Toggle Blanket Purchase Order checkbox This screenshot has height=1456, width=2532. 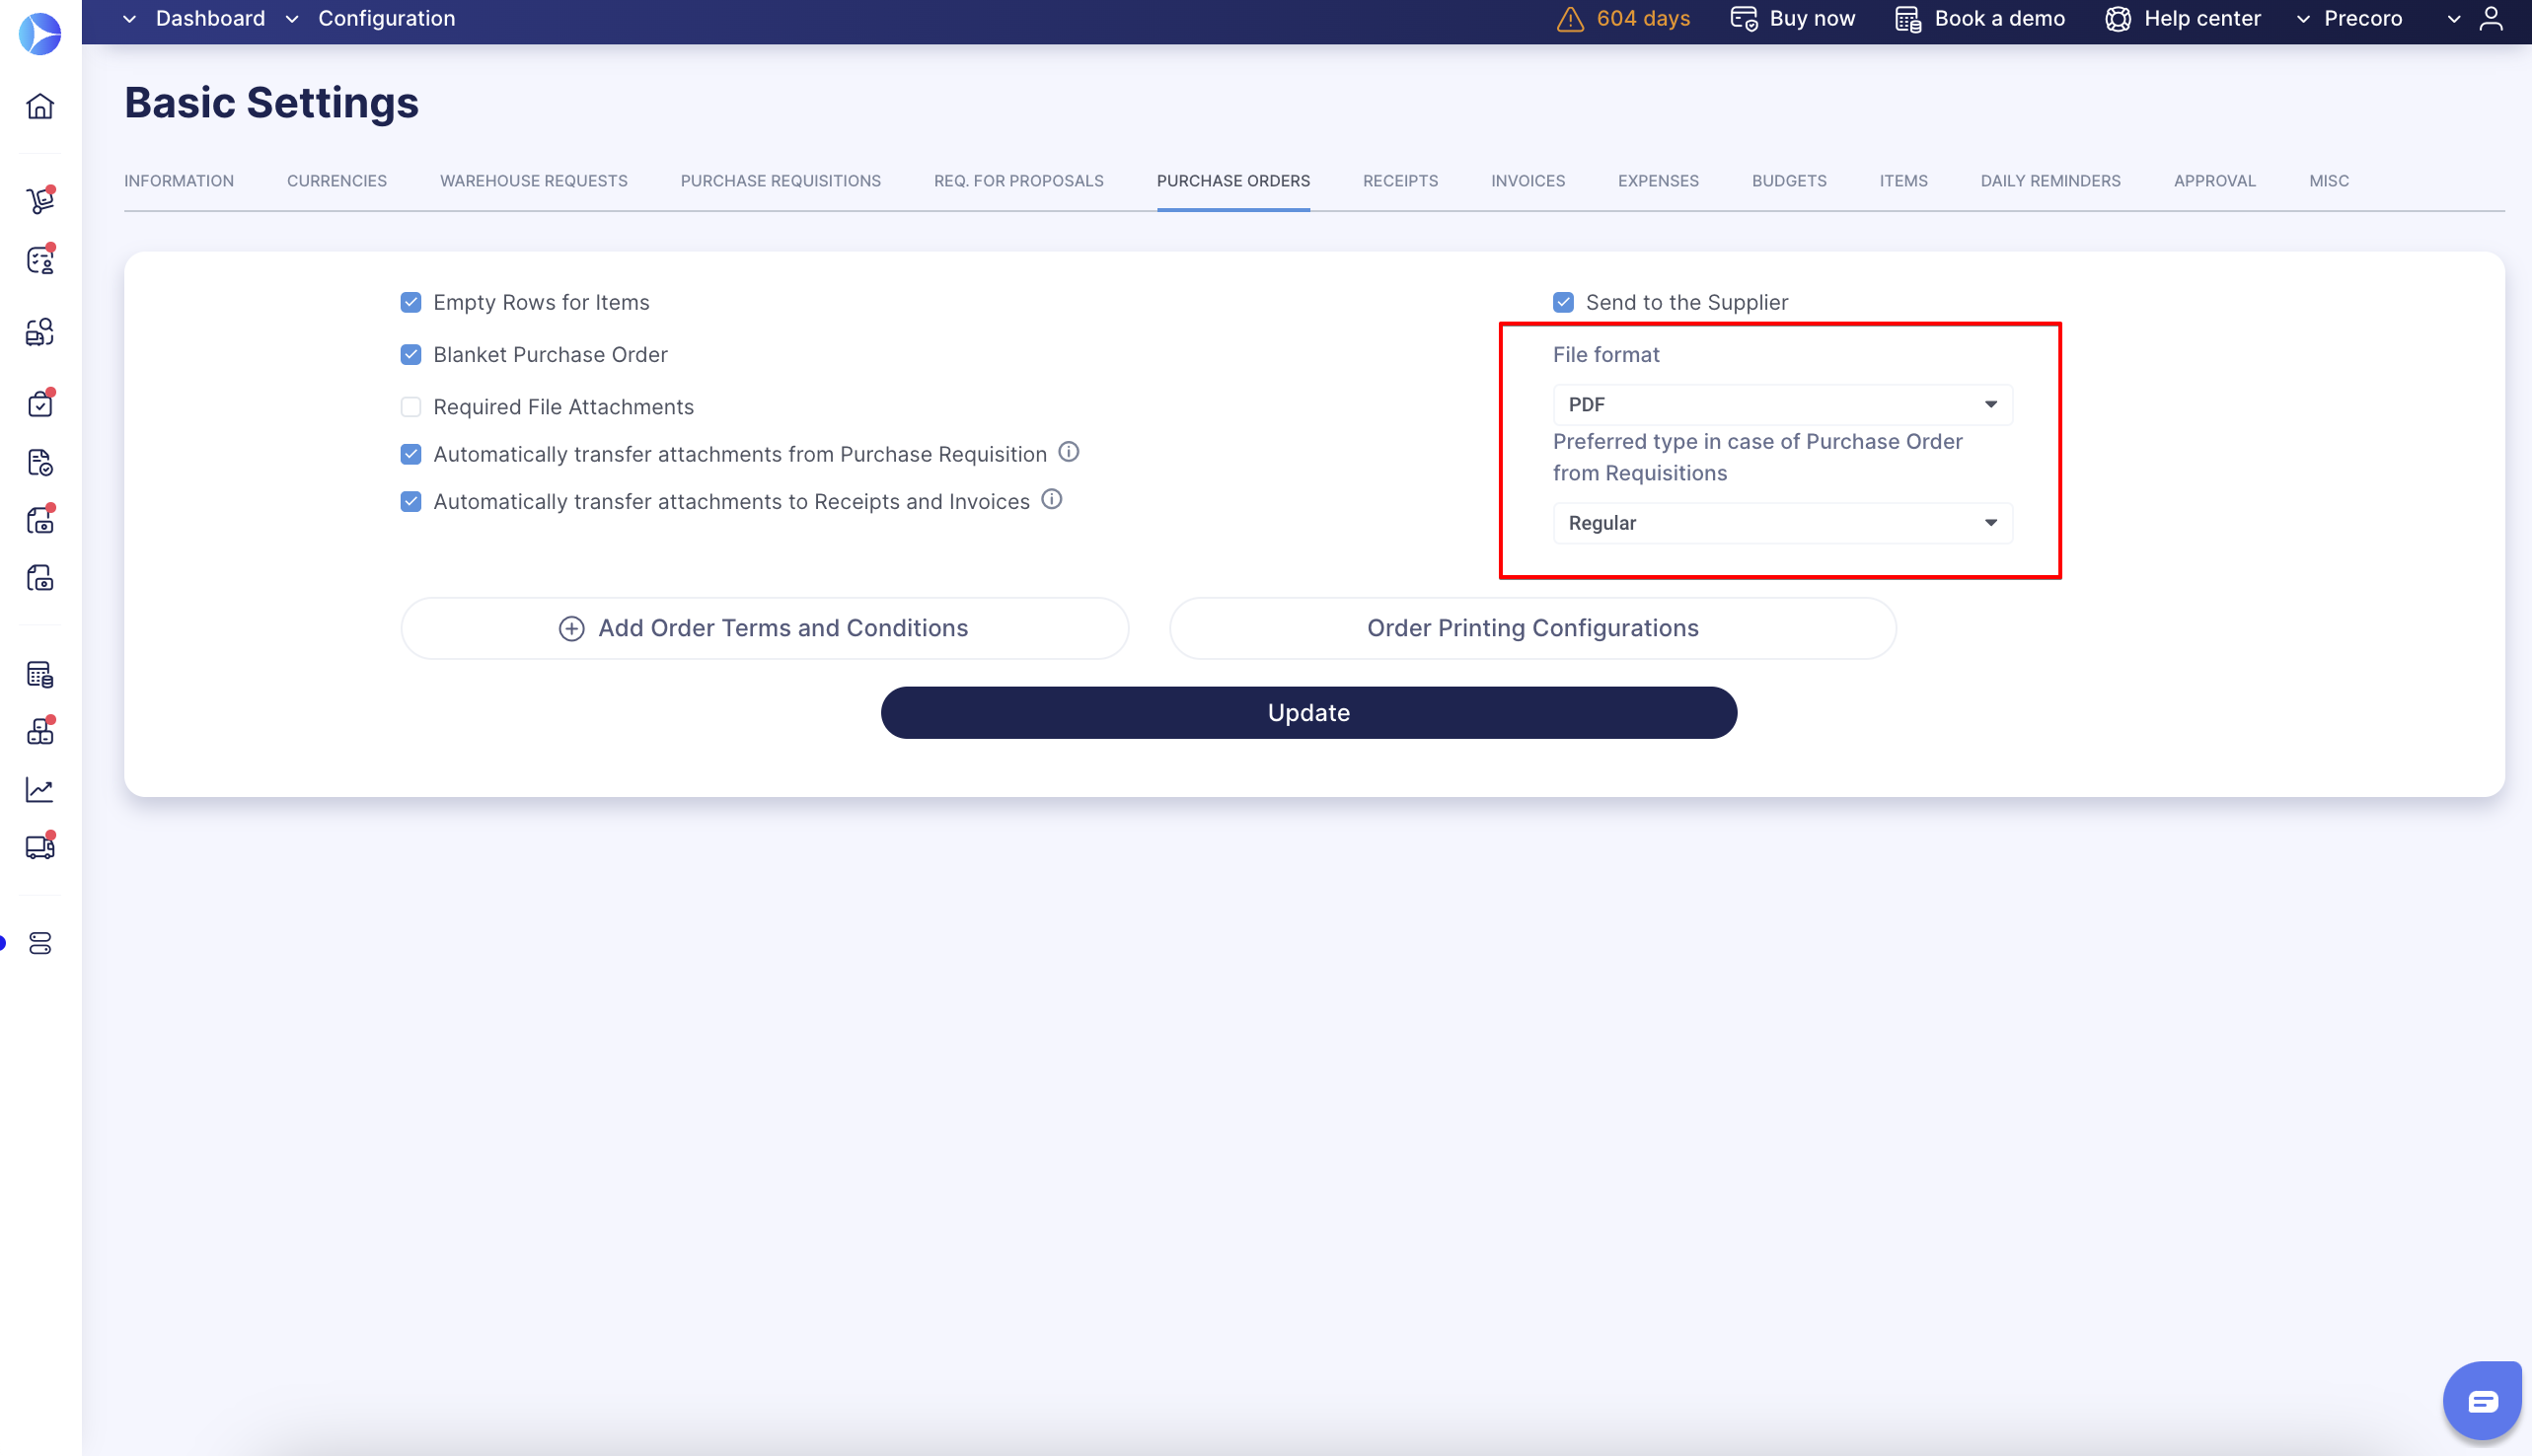(411, 354)
